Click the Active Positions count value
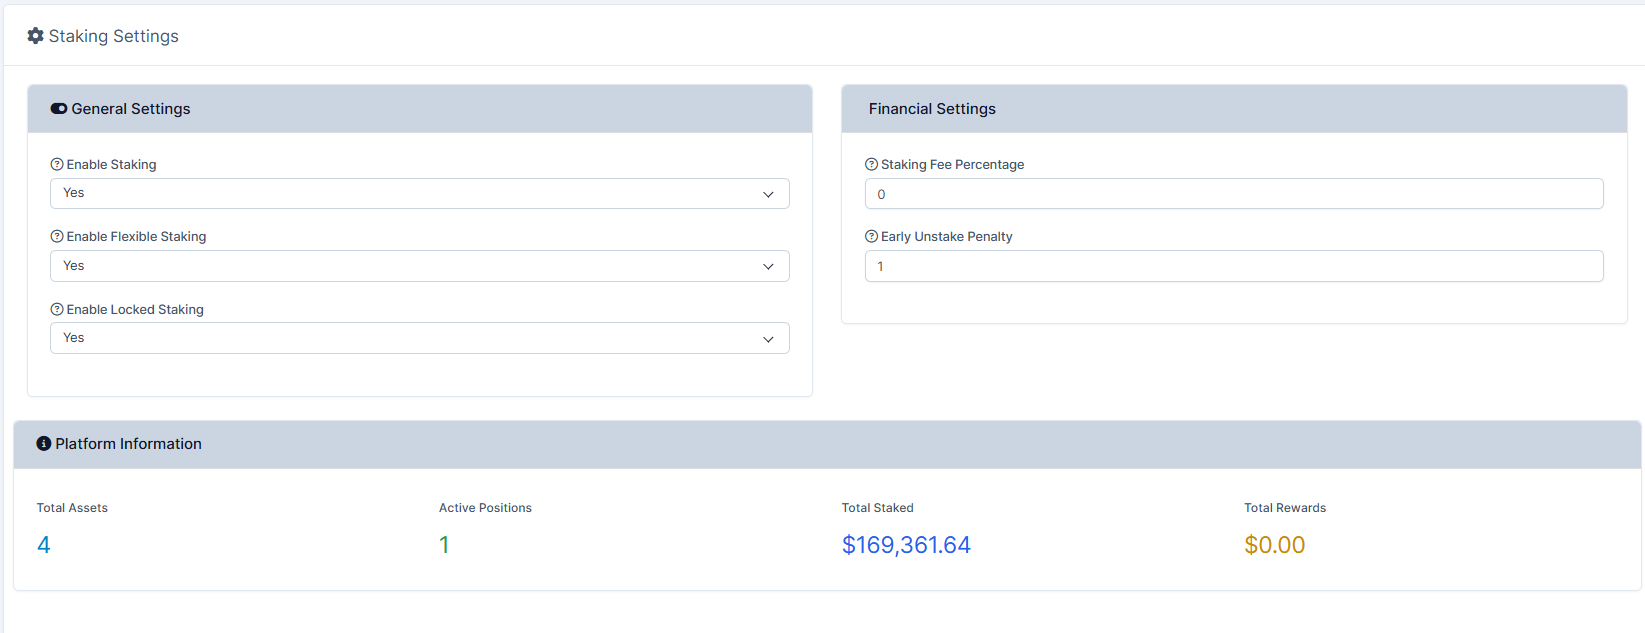 point(444,545)
